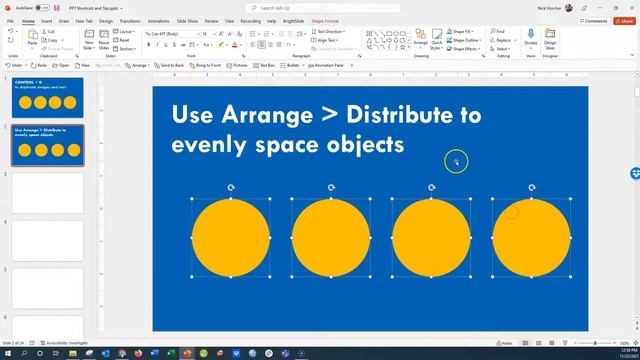Screen dimensions: 640x360
Task: Center align the text
Action: click(x=261, y=44)
